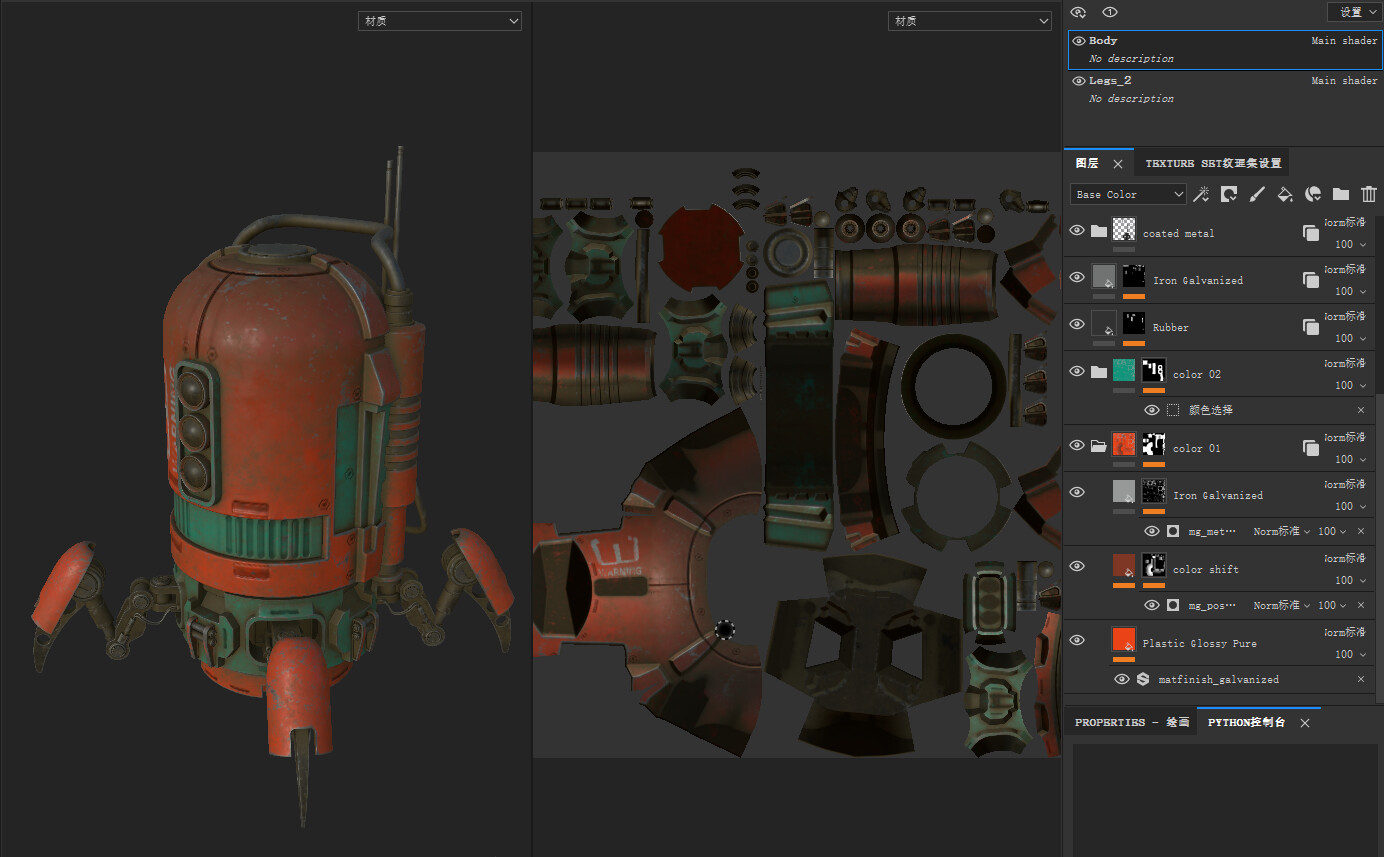Open the smart materials wand icon
Image resolution: width=1384 pixels, height=857 pixels.
1201,194
